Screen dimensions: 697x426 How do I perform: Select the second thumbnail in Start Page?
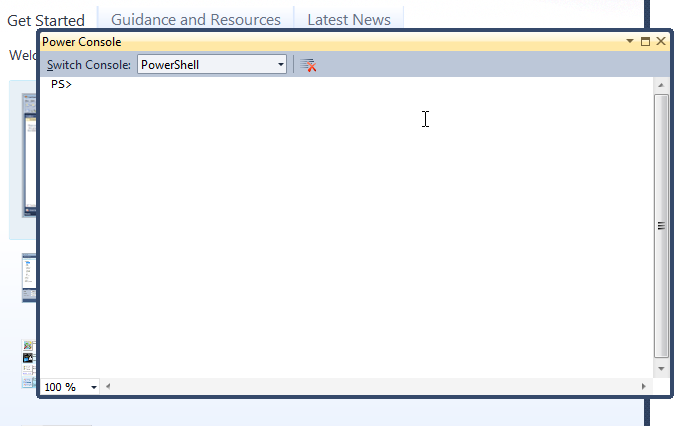pyautogui.click(x=29, y=278)
